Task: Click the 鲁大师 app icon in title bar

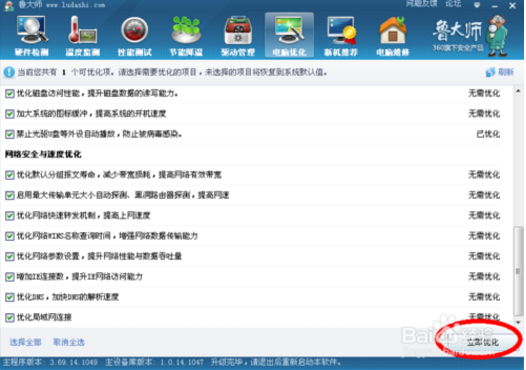Action: 8,5
